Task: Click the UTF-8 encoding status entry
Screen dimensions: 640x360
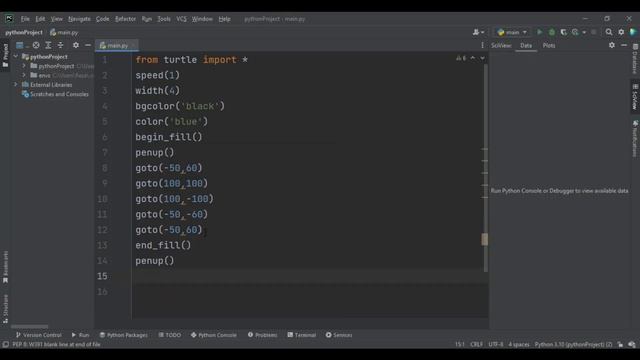Action: pos(496,344)
